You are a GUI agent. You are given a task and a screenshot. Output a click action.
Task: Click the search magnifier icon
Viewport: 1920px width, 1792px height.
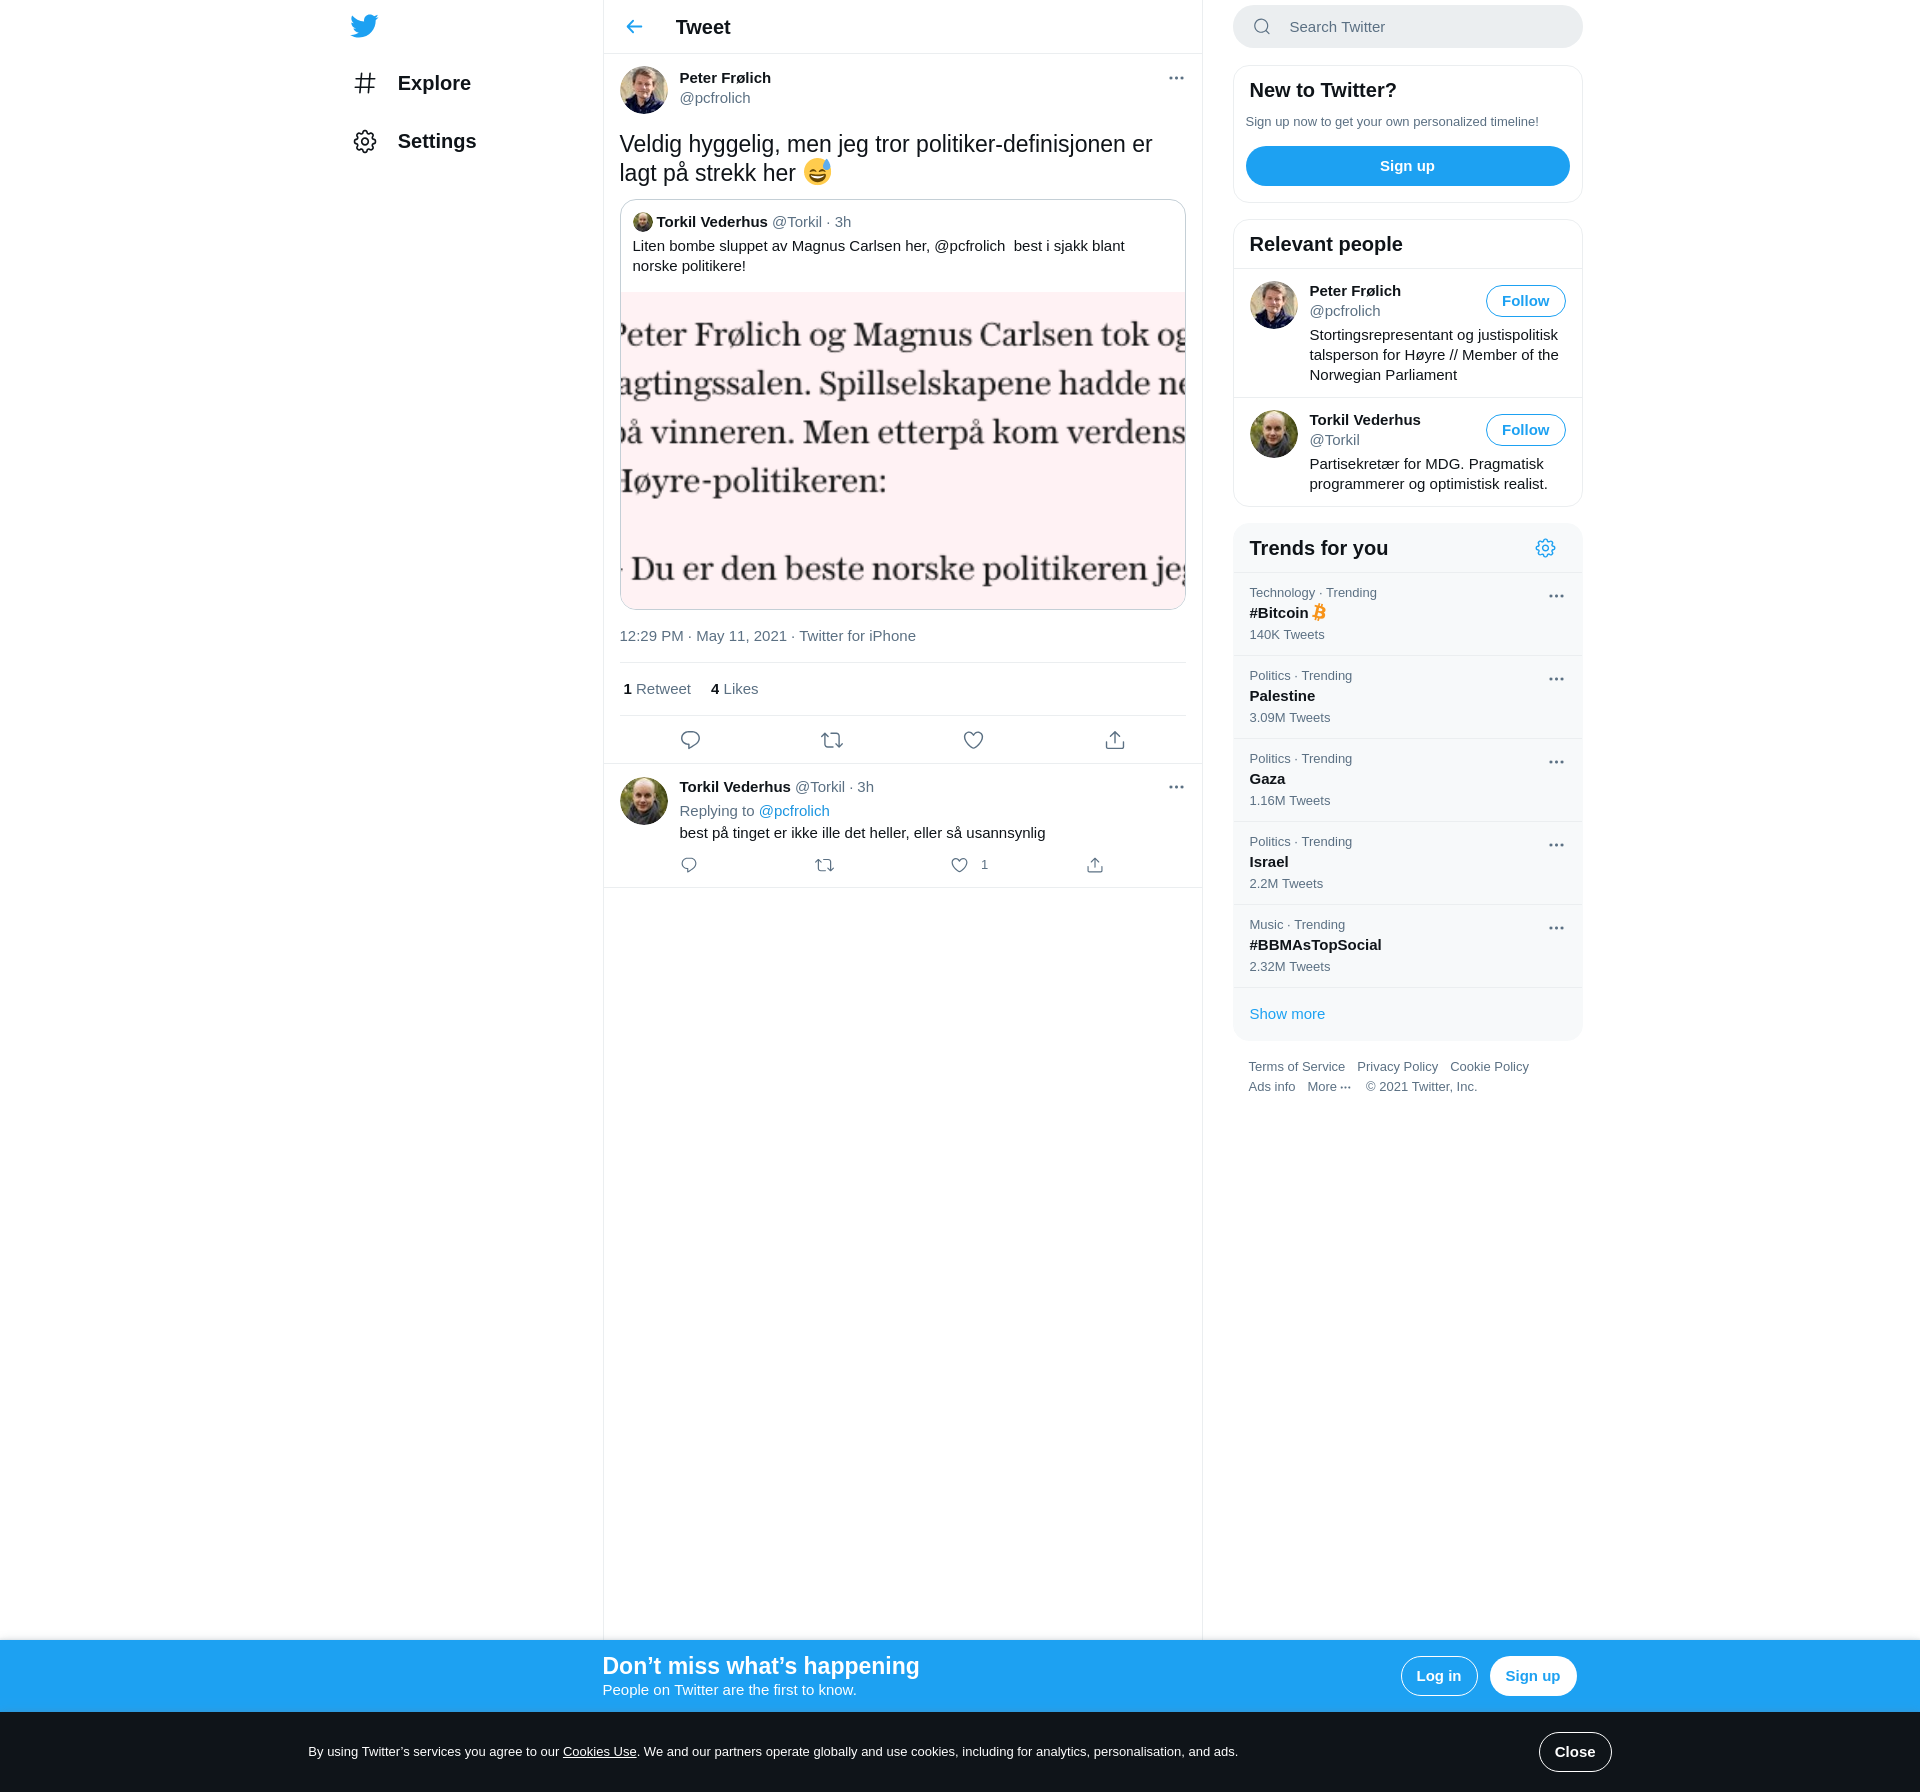click(1262, 27)
